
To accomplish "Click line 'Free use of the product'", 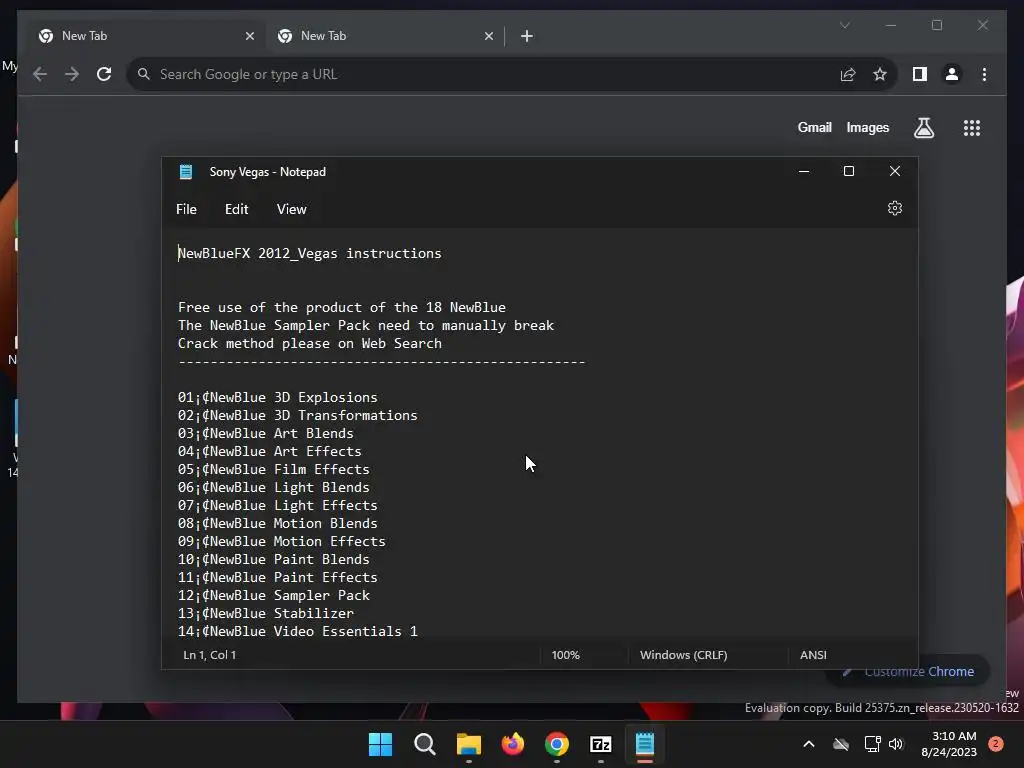I will [342, 308].
